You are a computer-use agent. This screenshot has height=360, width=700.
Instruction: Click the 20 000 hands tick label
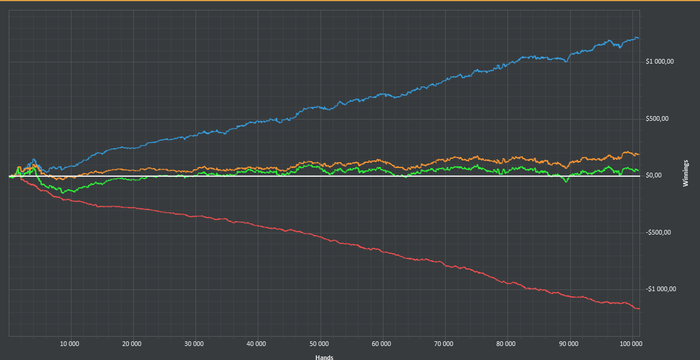133,344
